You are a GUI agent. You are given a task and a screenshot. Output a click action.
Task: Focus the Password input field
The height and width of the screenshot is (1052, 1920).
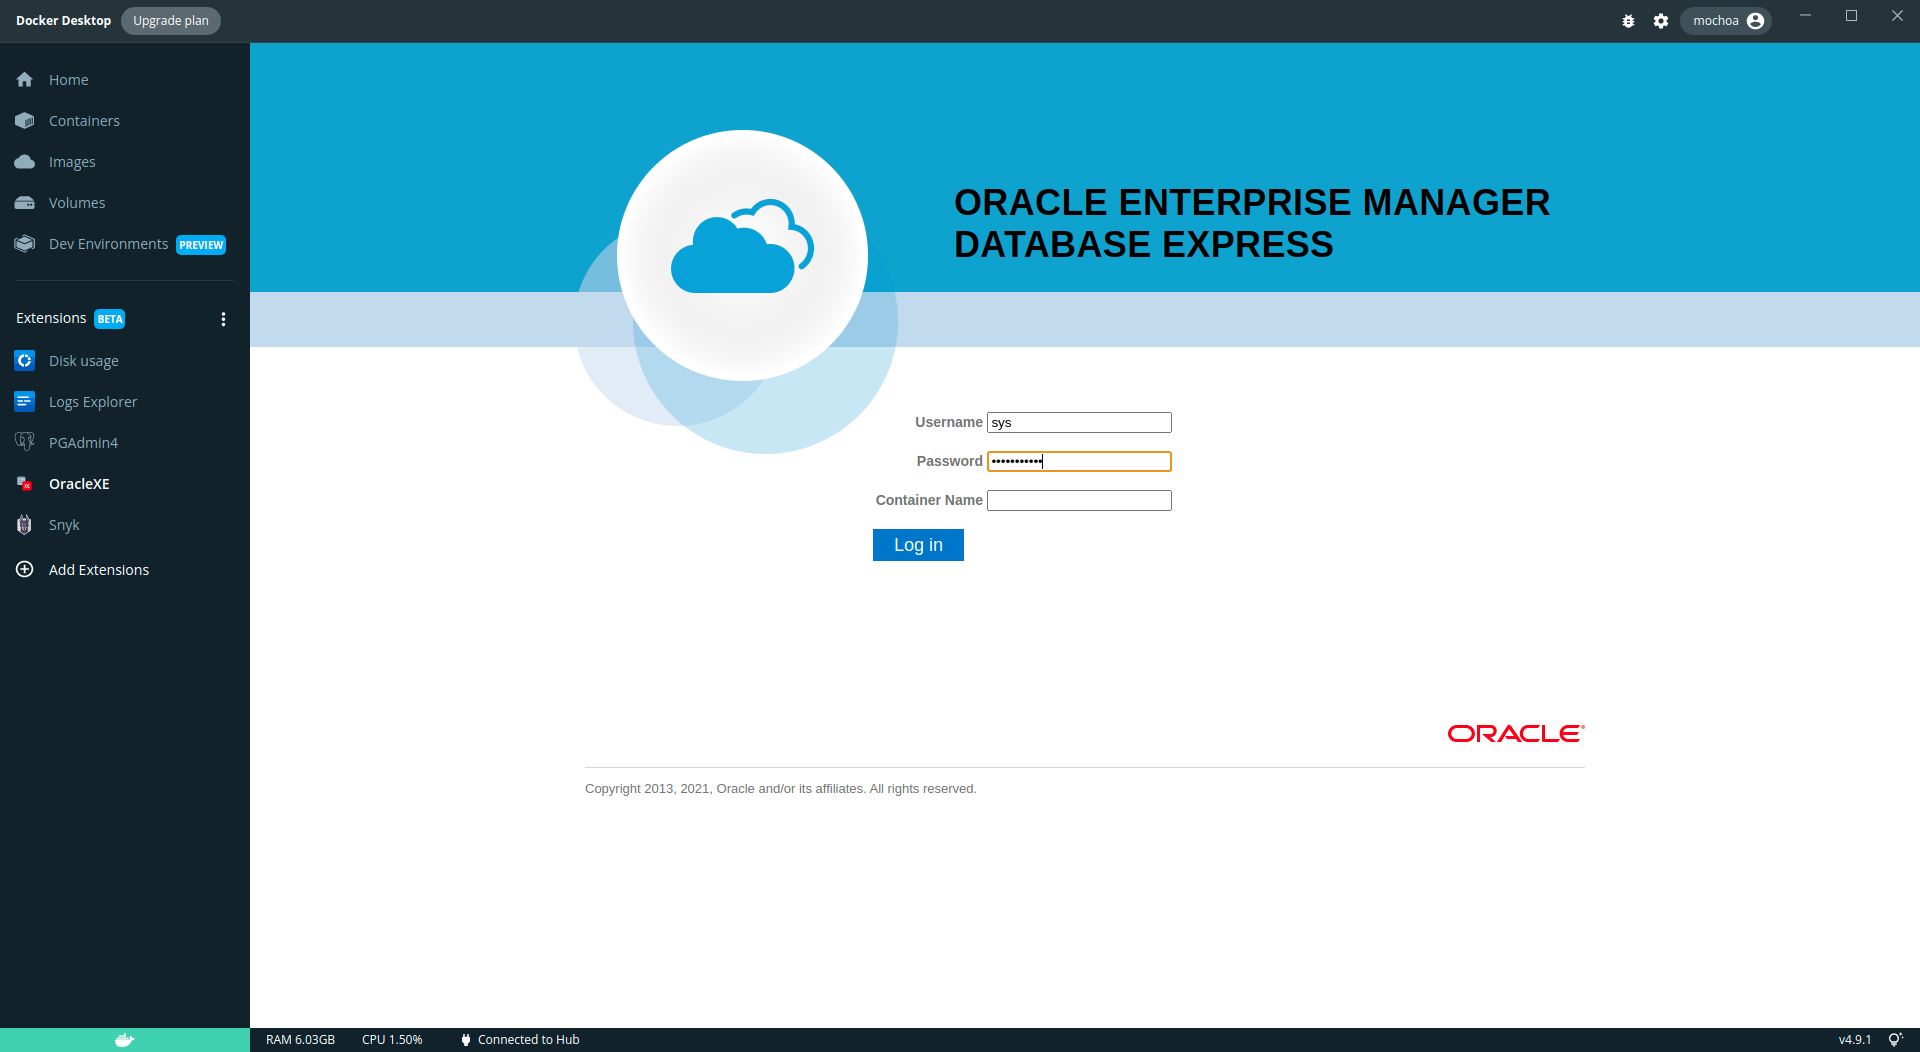[x=1079, y=461]
